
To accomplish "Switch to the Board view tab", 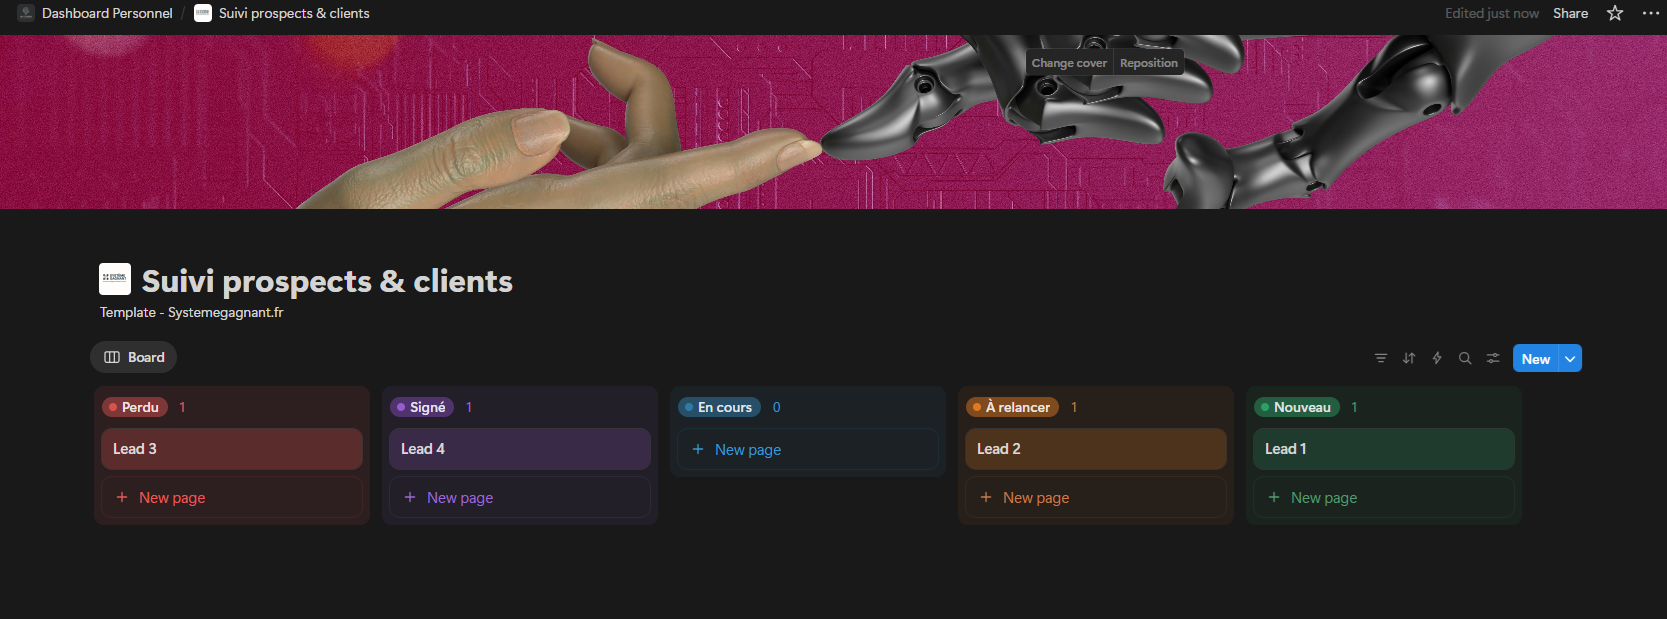I will pyautogui.click(x=134, y=357).
